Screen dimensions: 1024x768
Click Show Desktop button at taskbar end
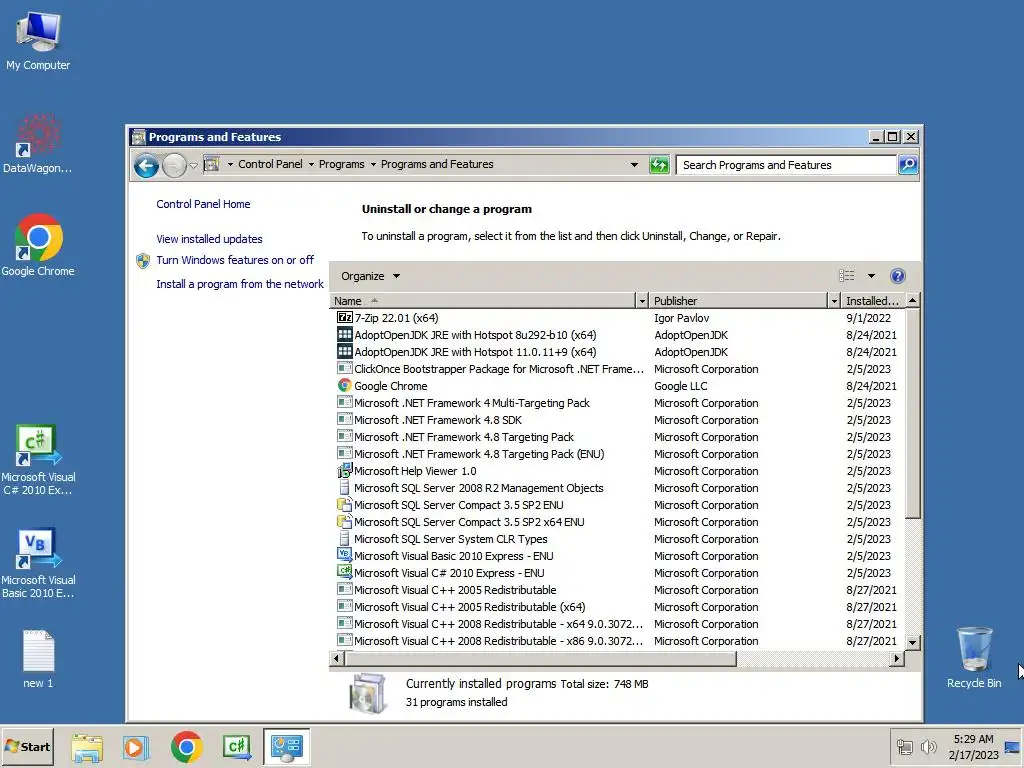[1013, 747]
